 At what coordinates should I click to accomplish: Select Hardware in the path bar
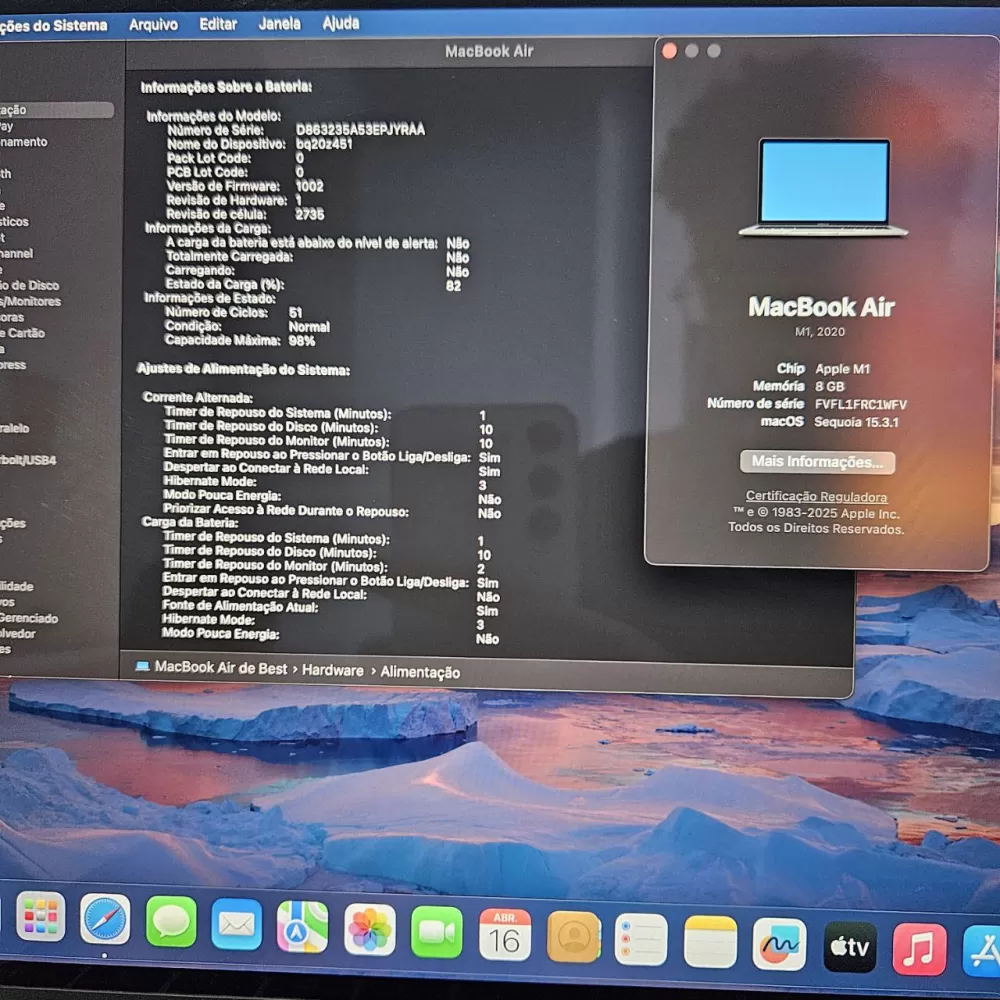[x=332, y=670]
